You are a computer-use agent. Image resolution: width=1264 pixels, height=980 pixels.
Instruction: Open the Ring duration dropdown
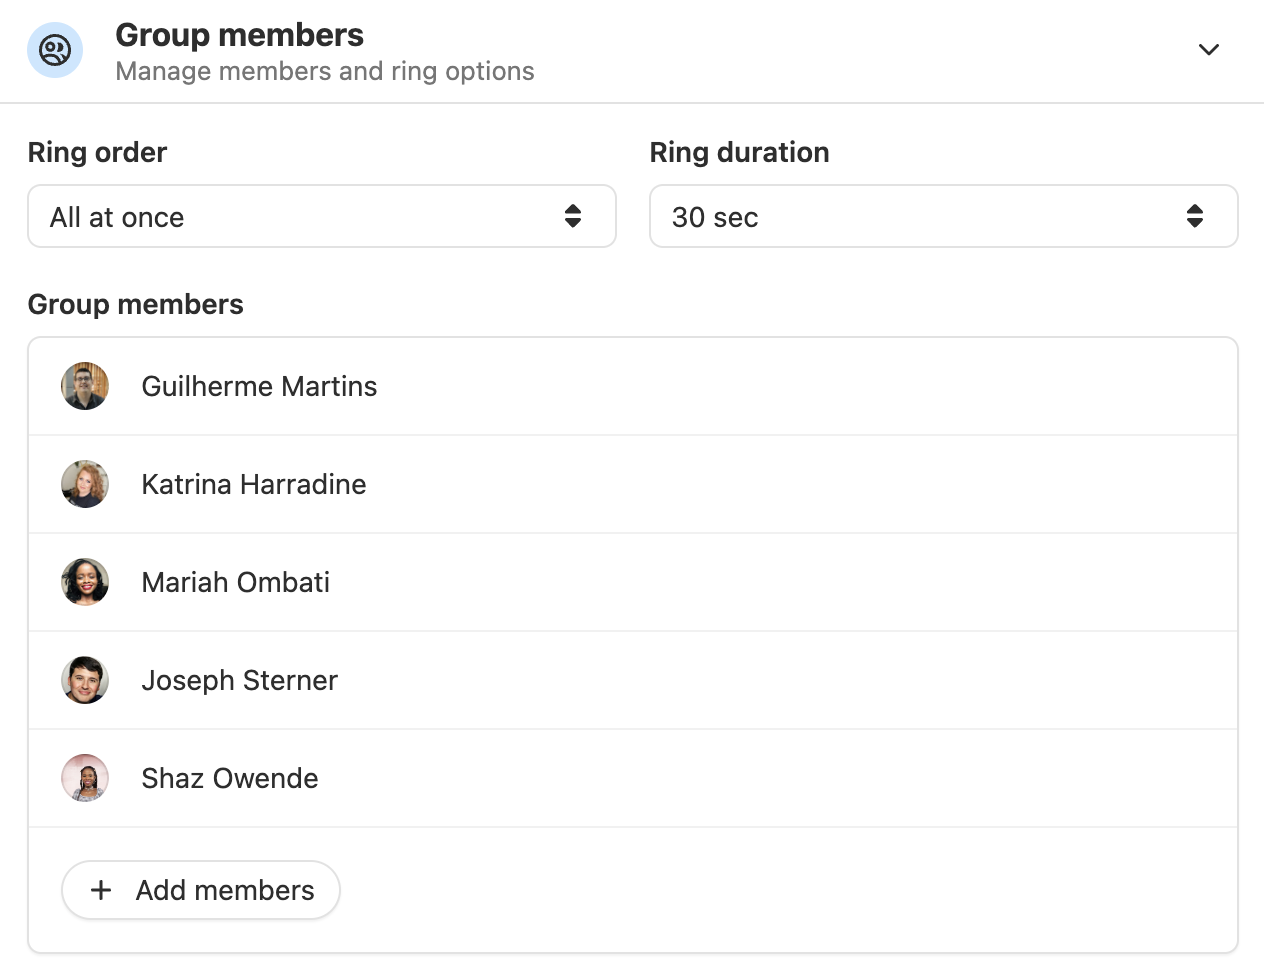tap(944, 216)
